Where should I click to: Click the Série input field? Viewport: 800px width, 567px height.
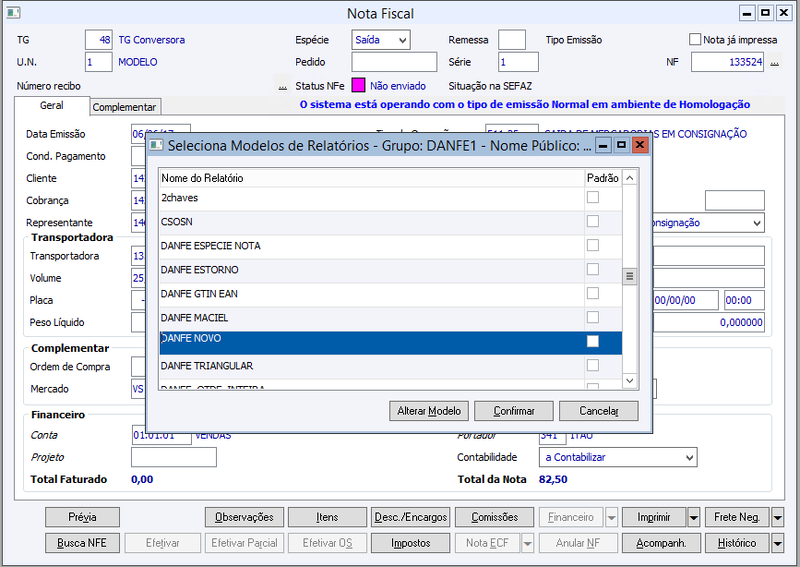pos(518,62)
